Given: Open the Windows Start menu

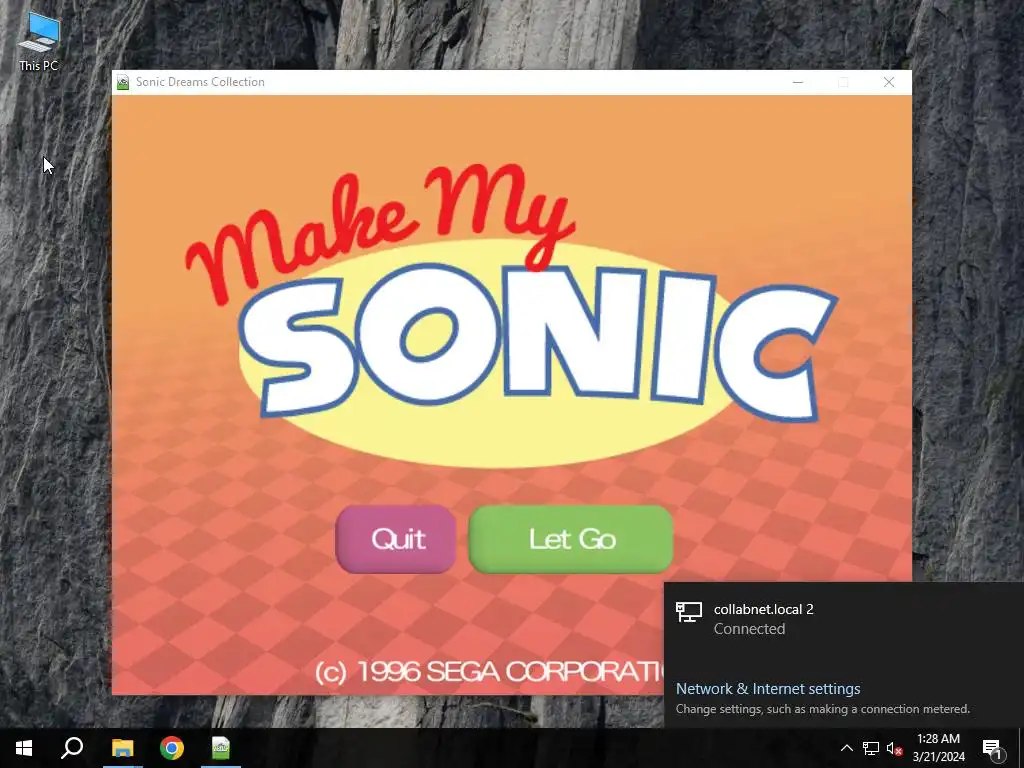Looking at the screenshot, I should [24, 748].
